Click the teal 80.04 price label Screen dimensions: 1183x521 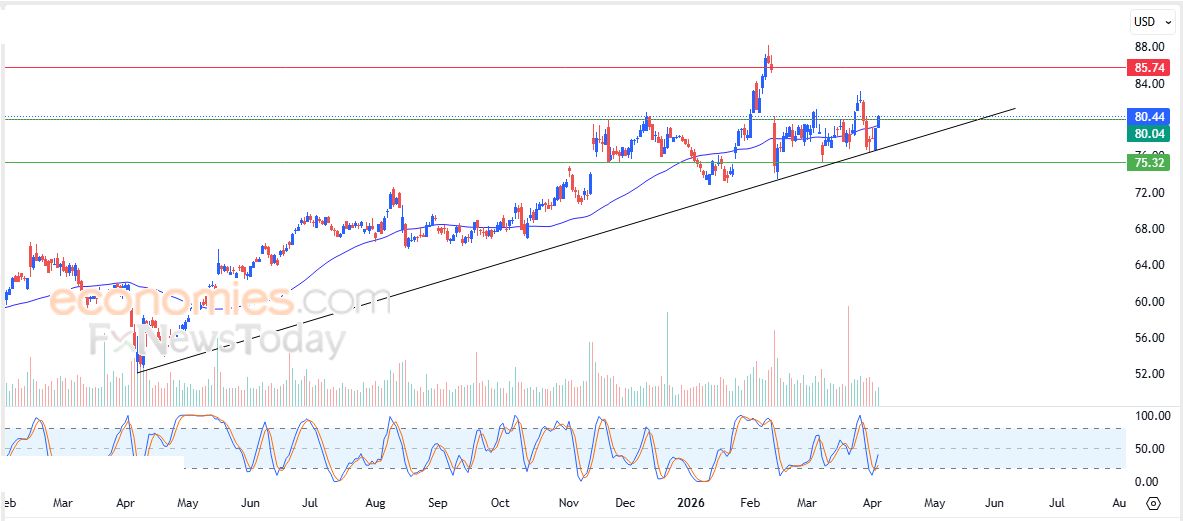pyautogui.click(x=1146, y=134)
